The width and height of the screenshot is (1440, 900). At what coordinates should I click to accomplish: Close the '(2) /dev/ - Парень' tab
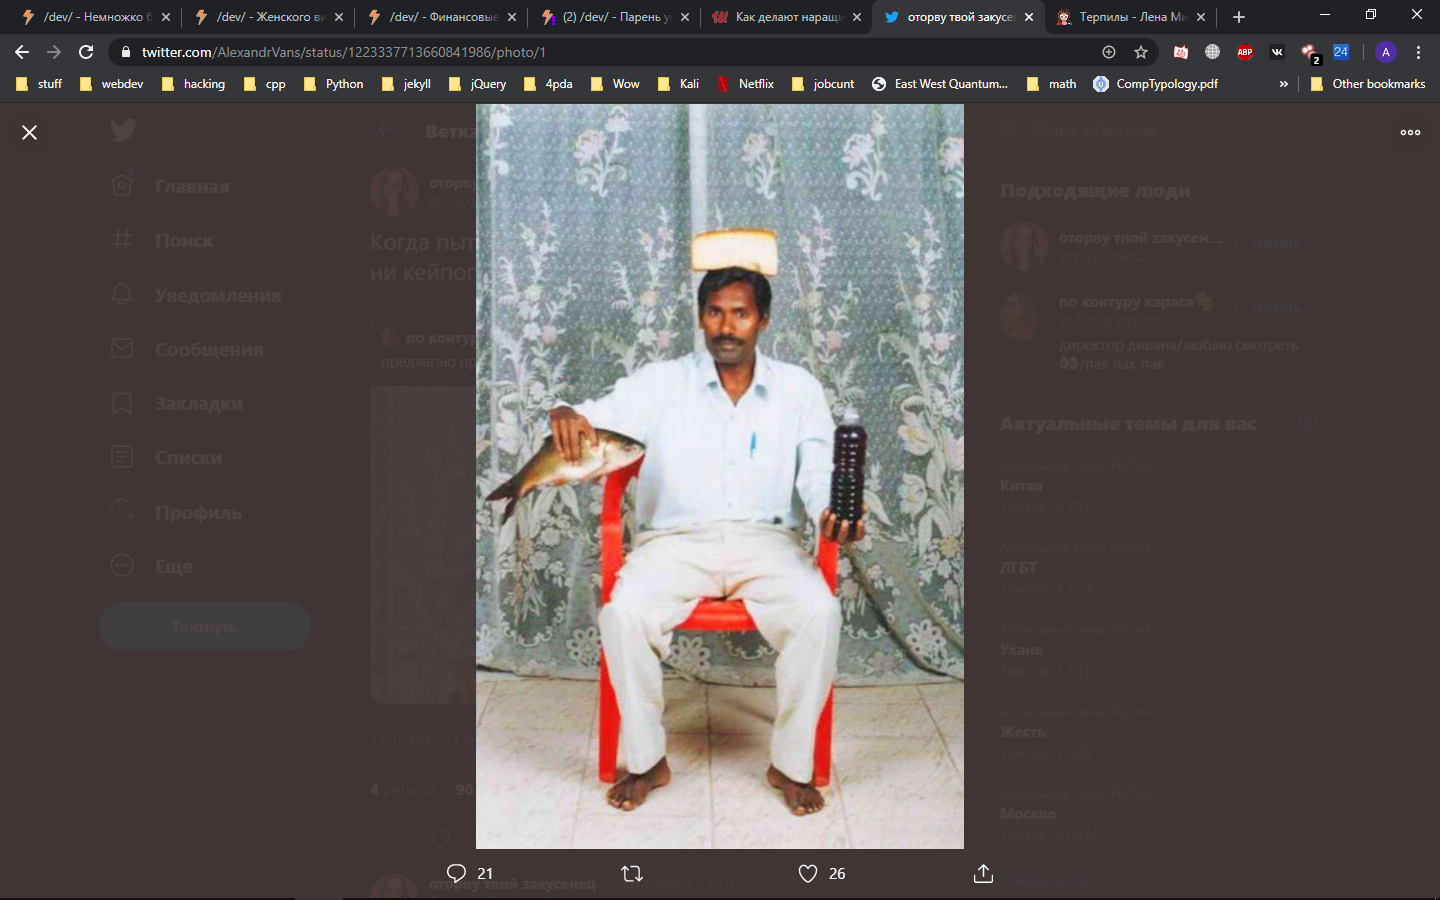[685, 17]
